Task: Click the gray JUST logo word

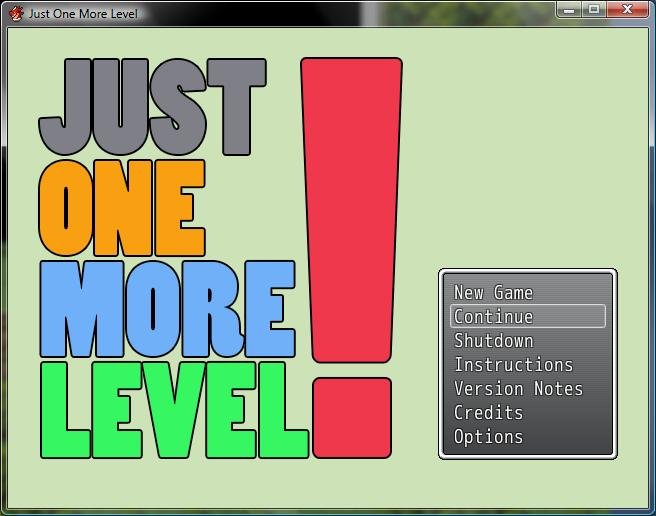Action: click(153, 107)
